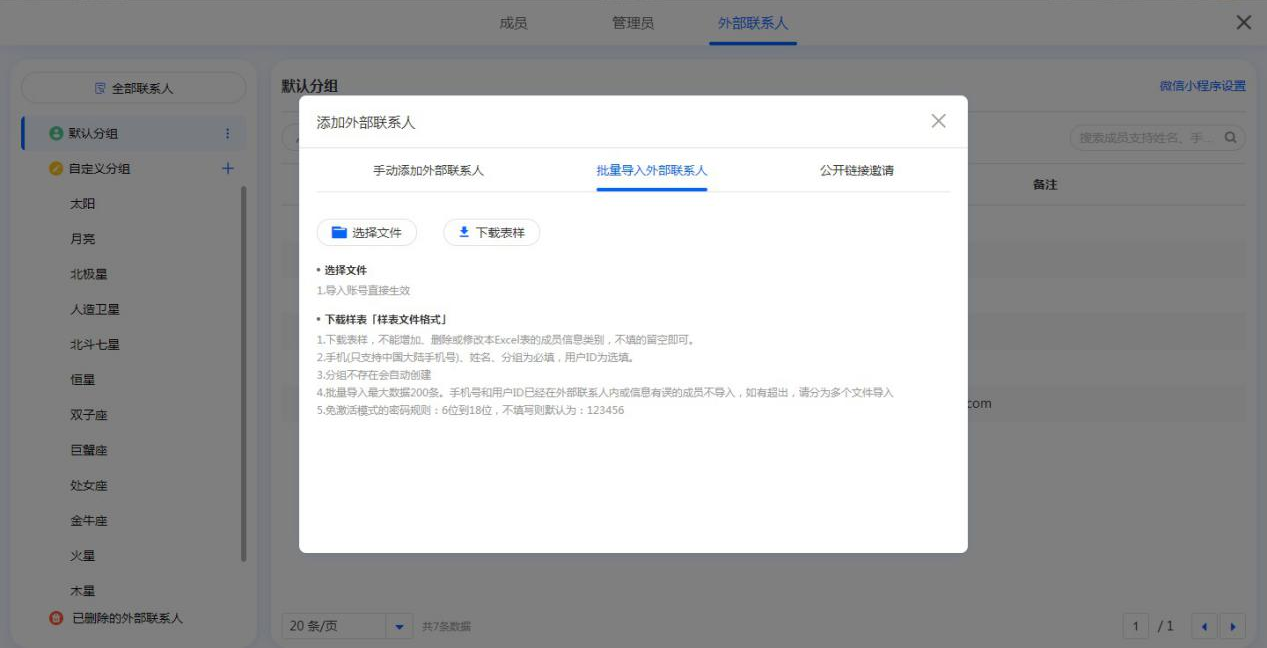Select the 批量导入外部联系人 tab
Viewport: 1267px width, 648px height.
(651, 171)
